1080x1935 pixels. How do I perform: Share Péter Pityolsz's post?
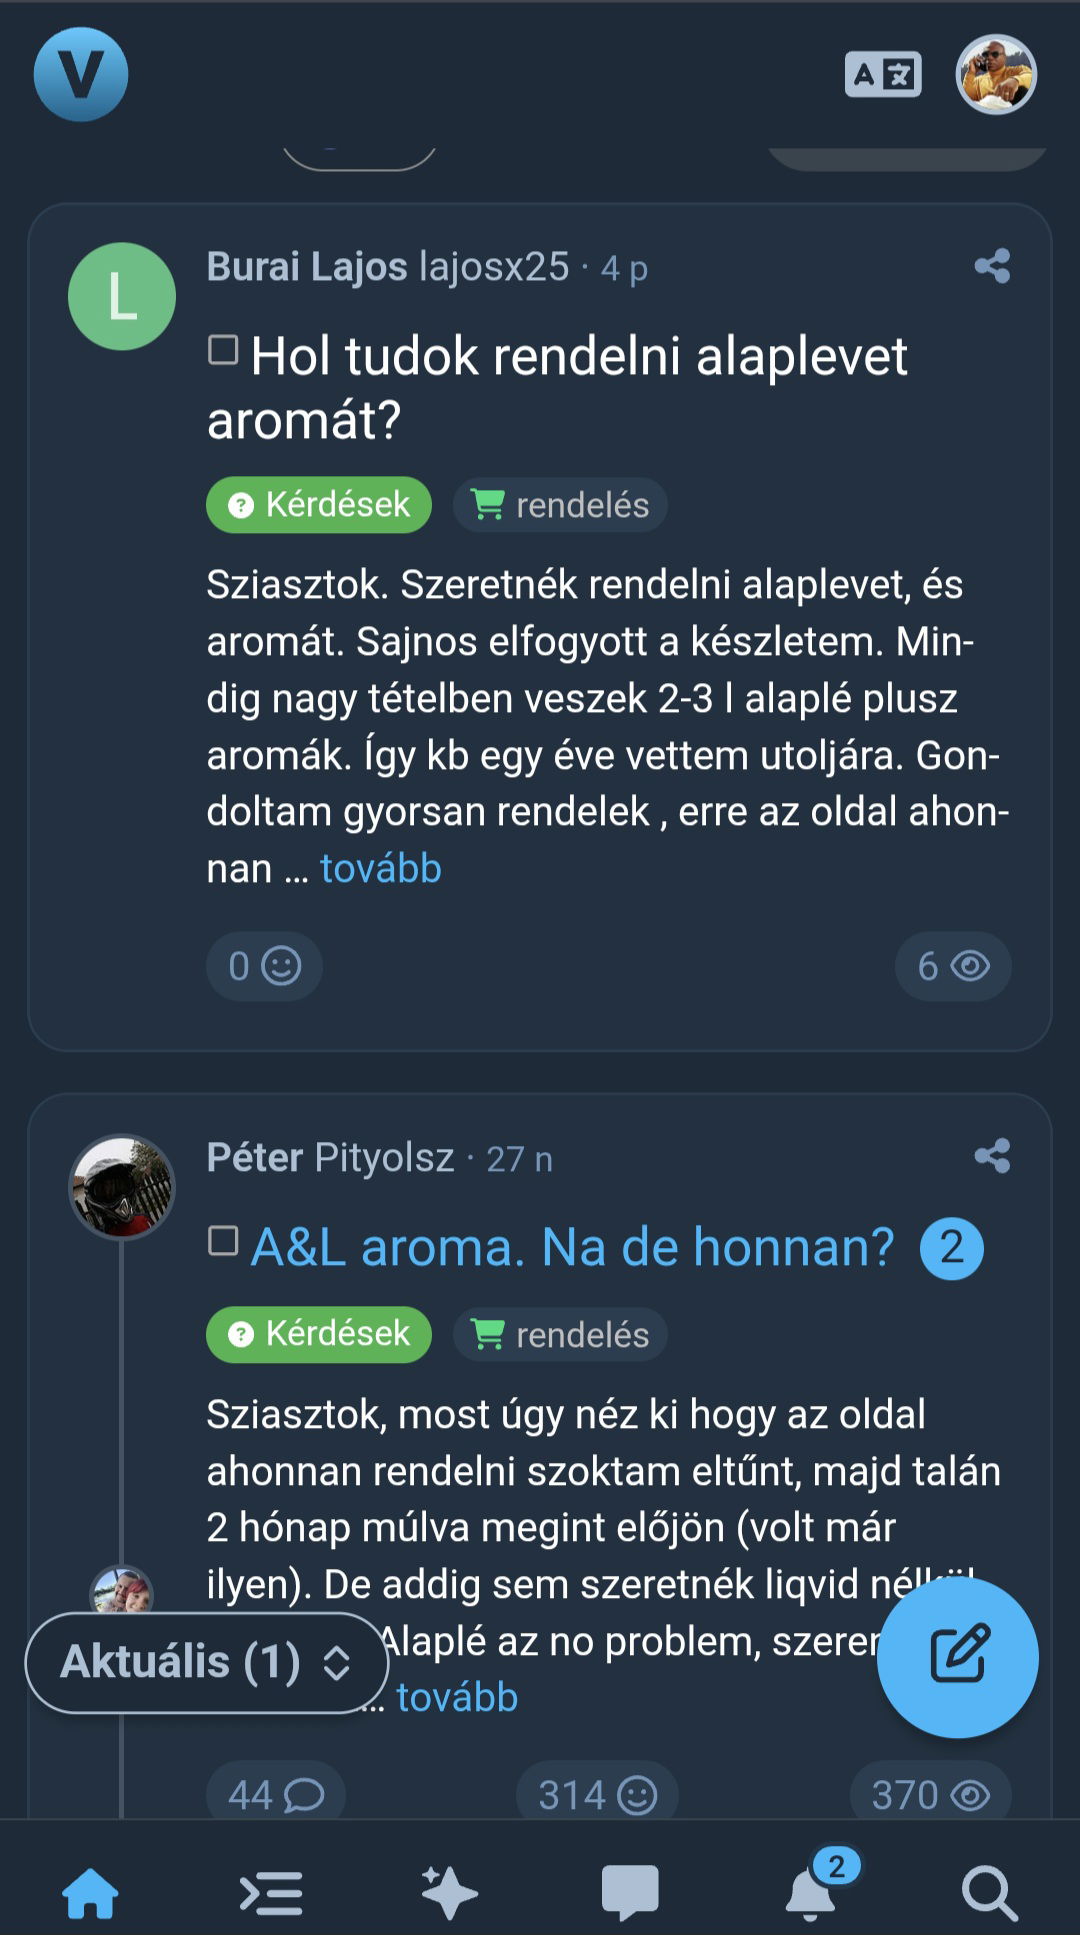click(x=992, y=1156)
